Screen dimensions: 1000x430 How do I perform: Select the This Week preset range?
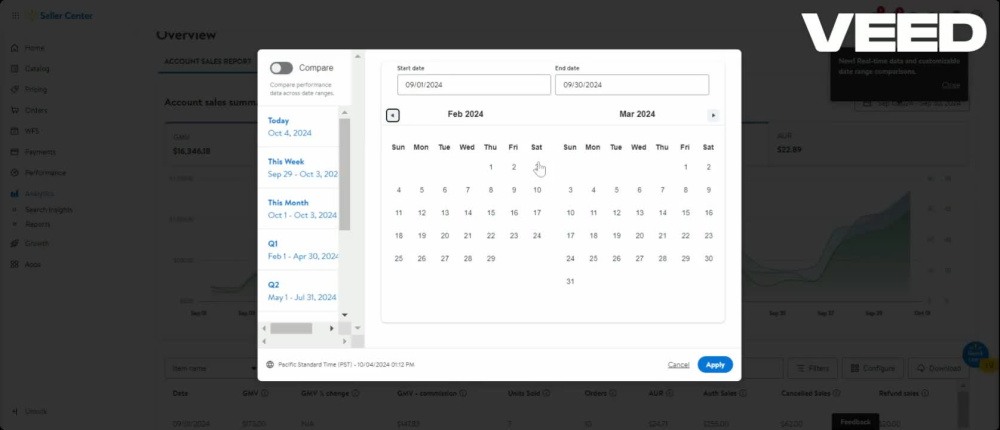[298, 168]
